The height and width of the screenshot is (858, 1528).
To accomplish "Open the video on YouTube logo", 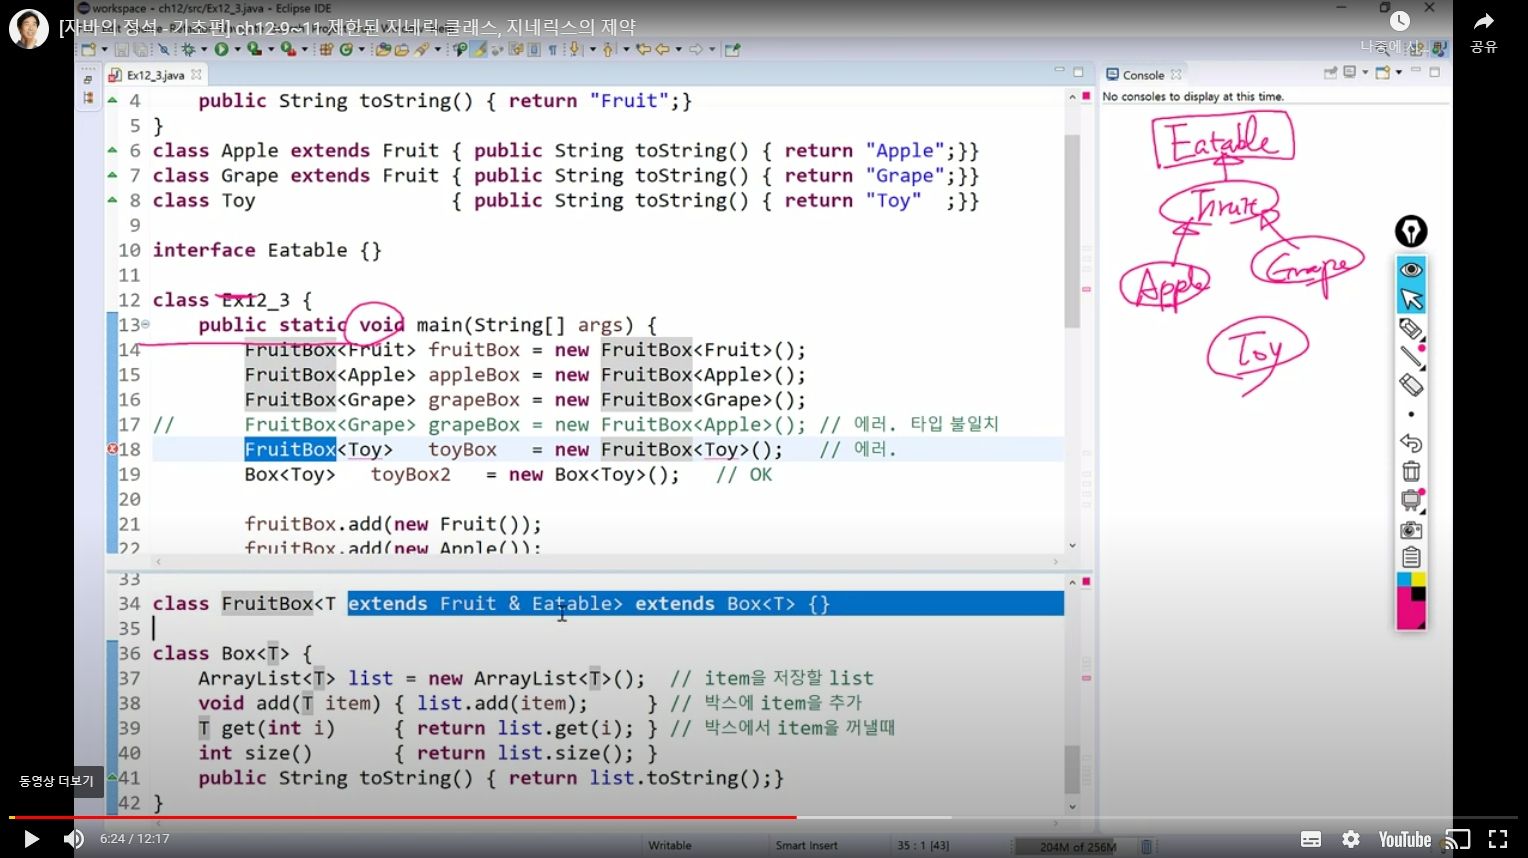I will (x=1404, y=839).
